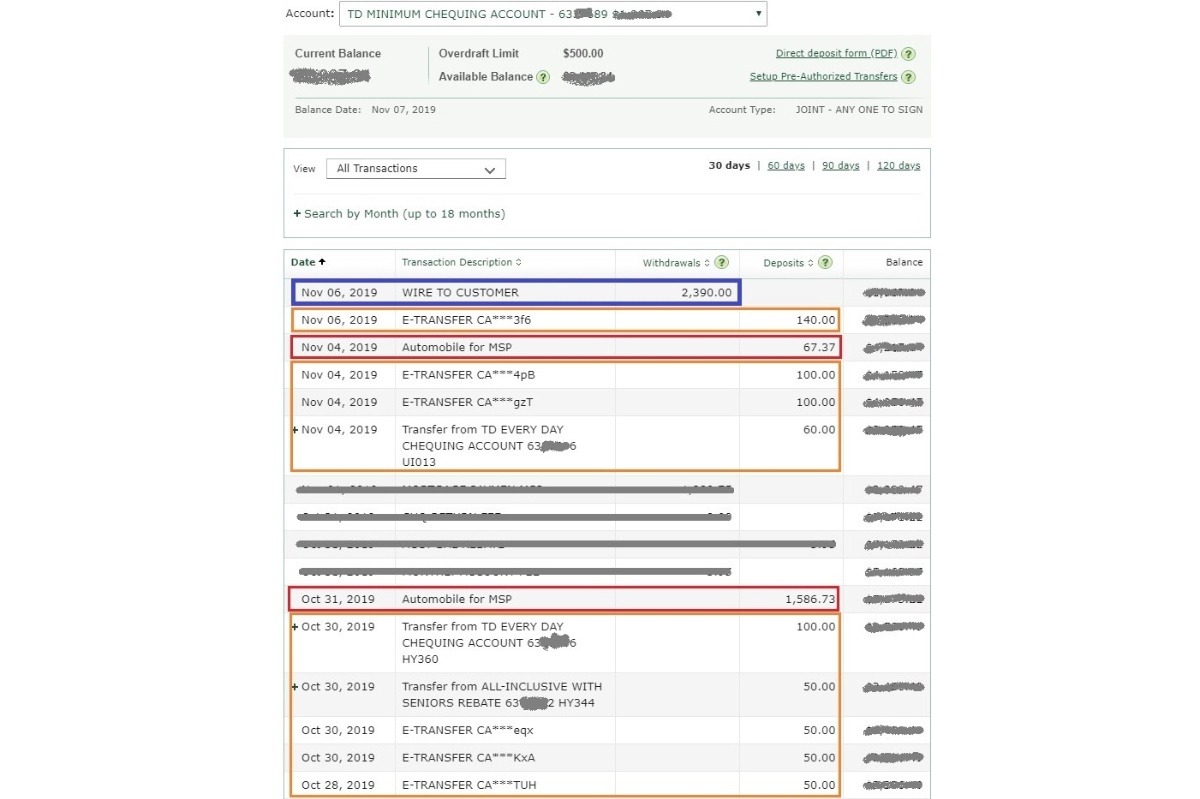Viewport: 1200px width, 799px height.
Task: Show the last 30 days of transactions
Action: point(729,166)
